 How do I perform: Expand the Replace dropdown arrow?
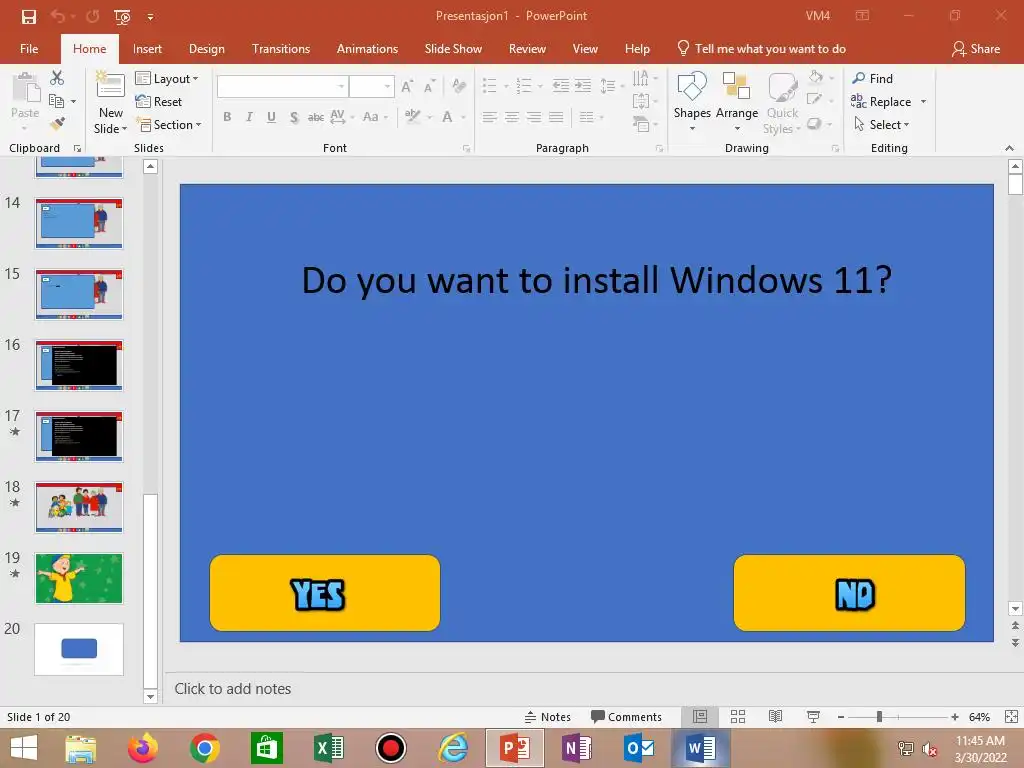click(923, 102)
